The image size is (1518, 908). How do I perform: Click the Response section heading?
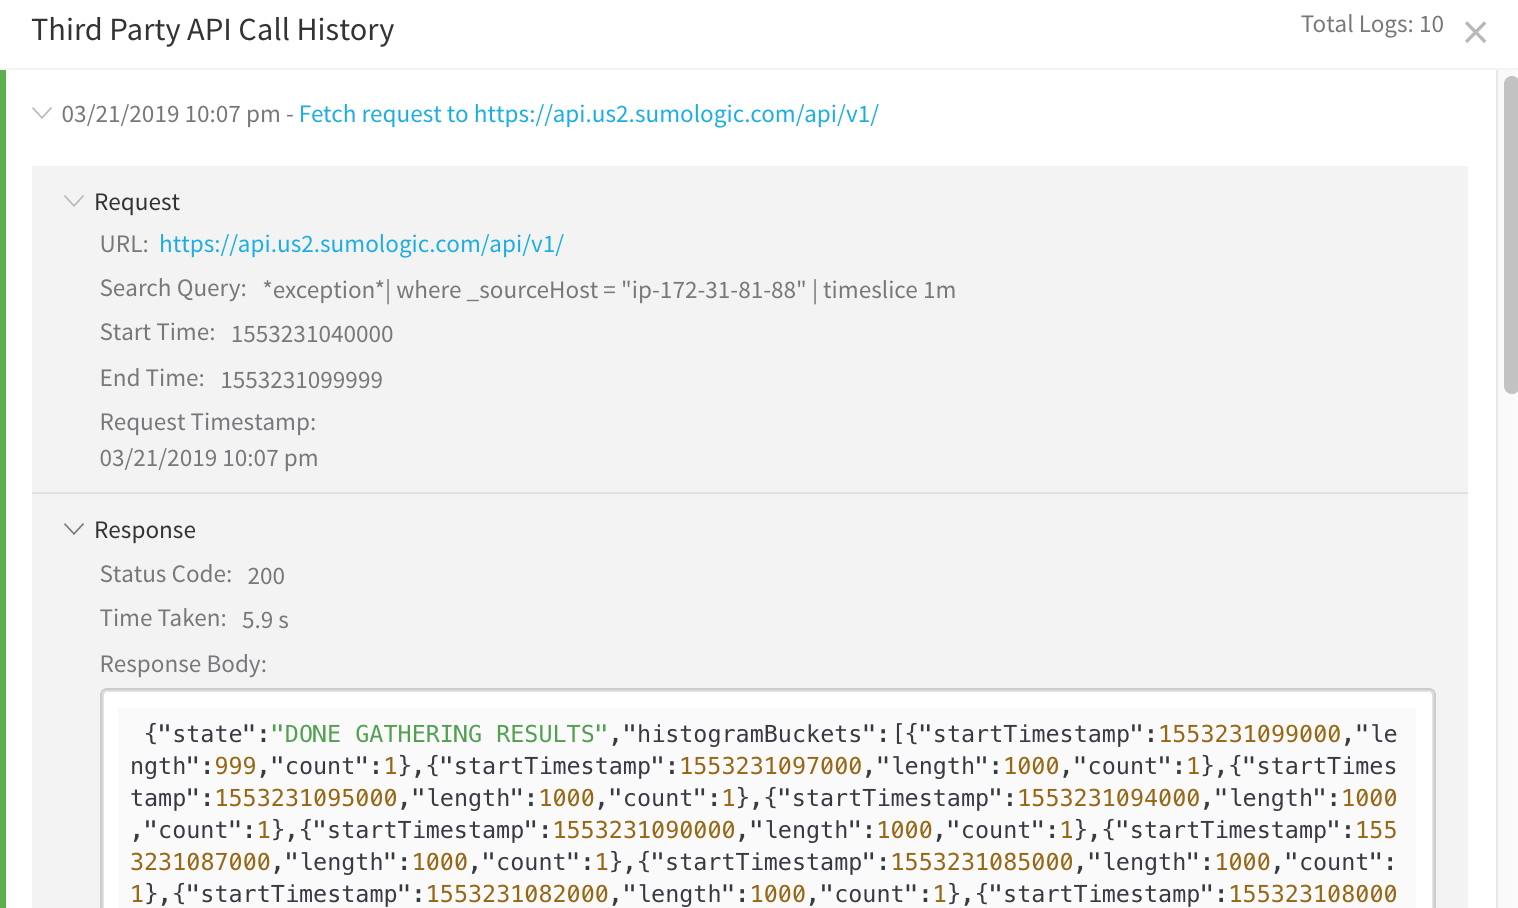[145, 530]
